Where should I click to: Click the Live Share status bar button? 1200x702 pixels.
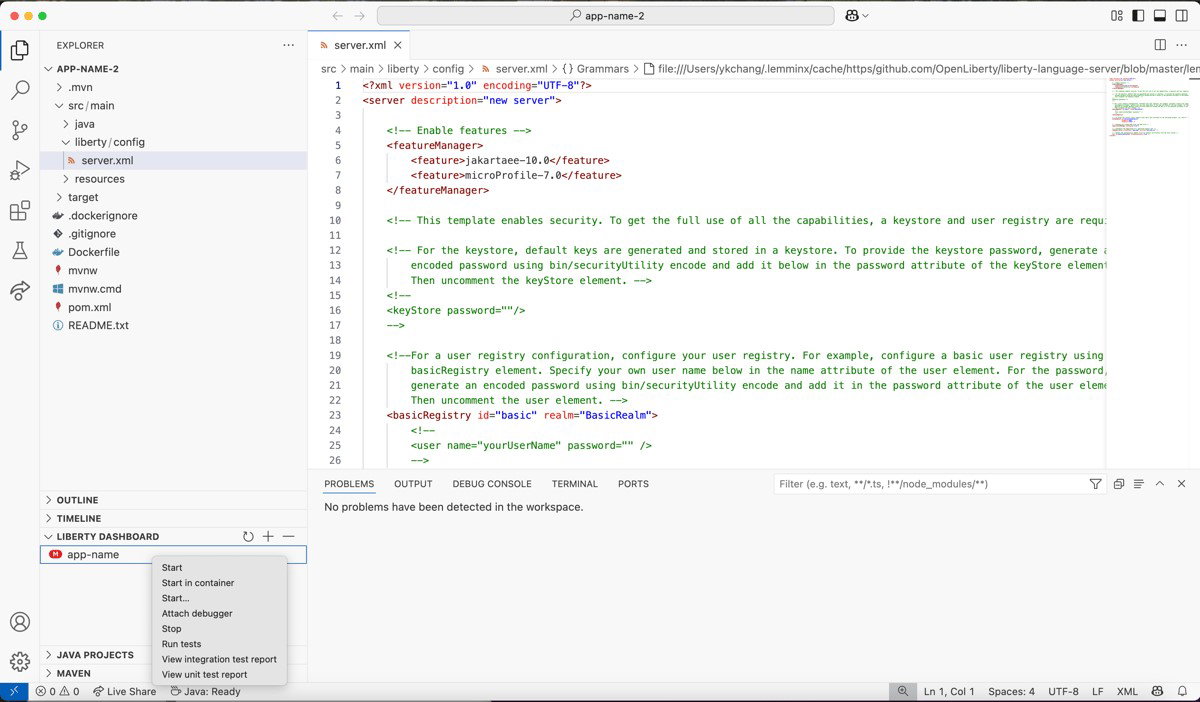[125, 691]
